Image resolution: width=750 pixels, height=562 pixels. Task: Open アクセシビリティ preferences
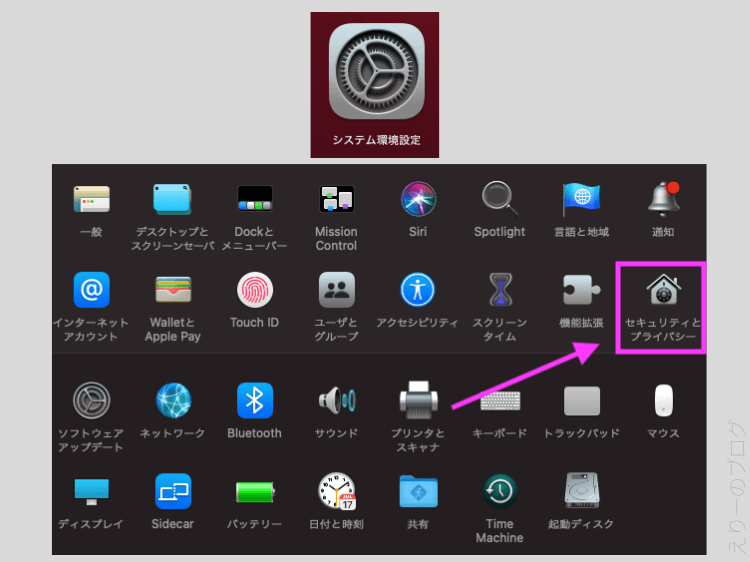click(418, 290)
